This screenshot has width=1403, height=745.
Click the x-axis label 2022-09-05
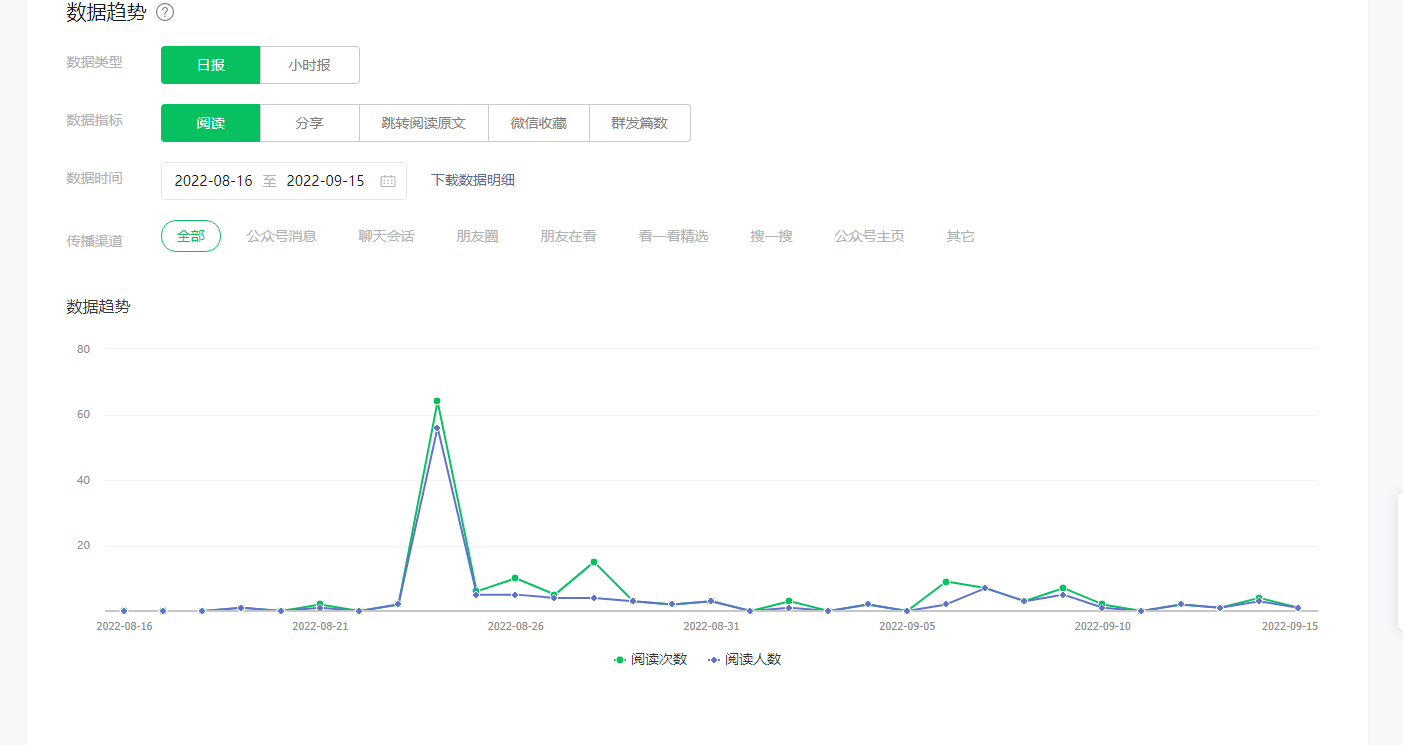[x=907, y=626]
